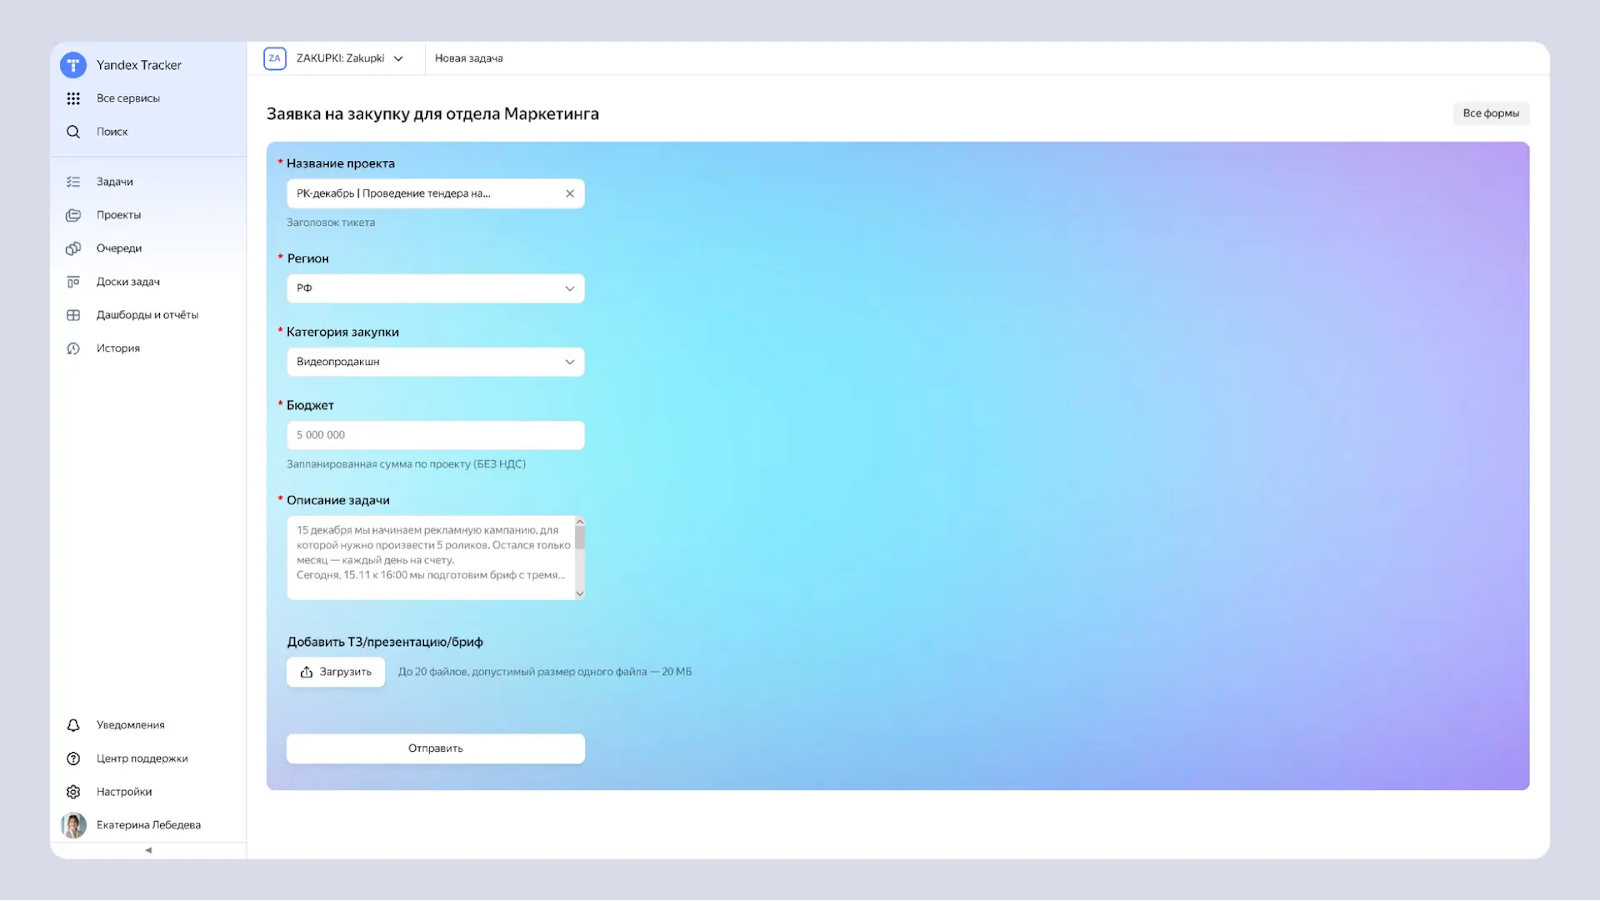Image resolution: width=1600 pixels, height=901 pixels.
Task: Click the Центр поддержки question icon
Action: click(73, 759)
